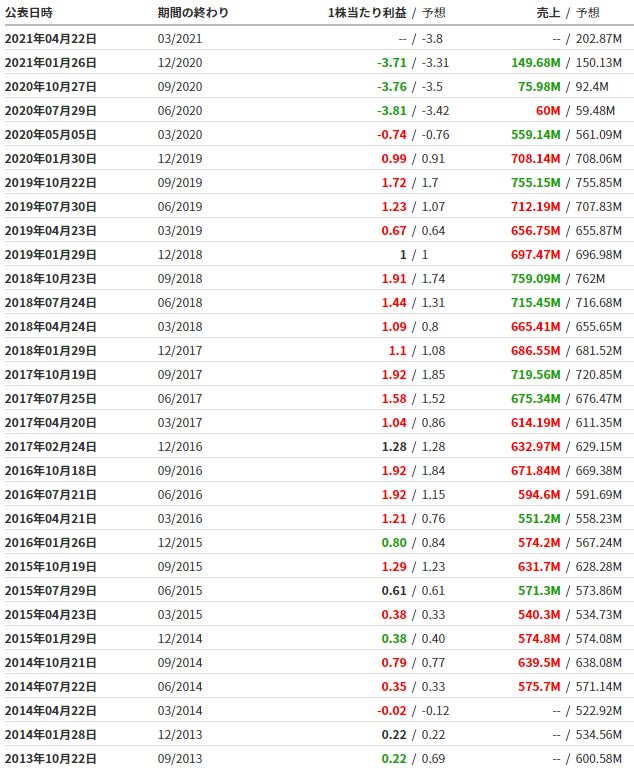Click the EPS value 1.91
This screenshot has height=779, width=634.
tap(394, 279)
